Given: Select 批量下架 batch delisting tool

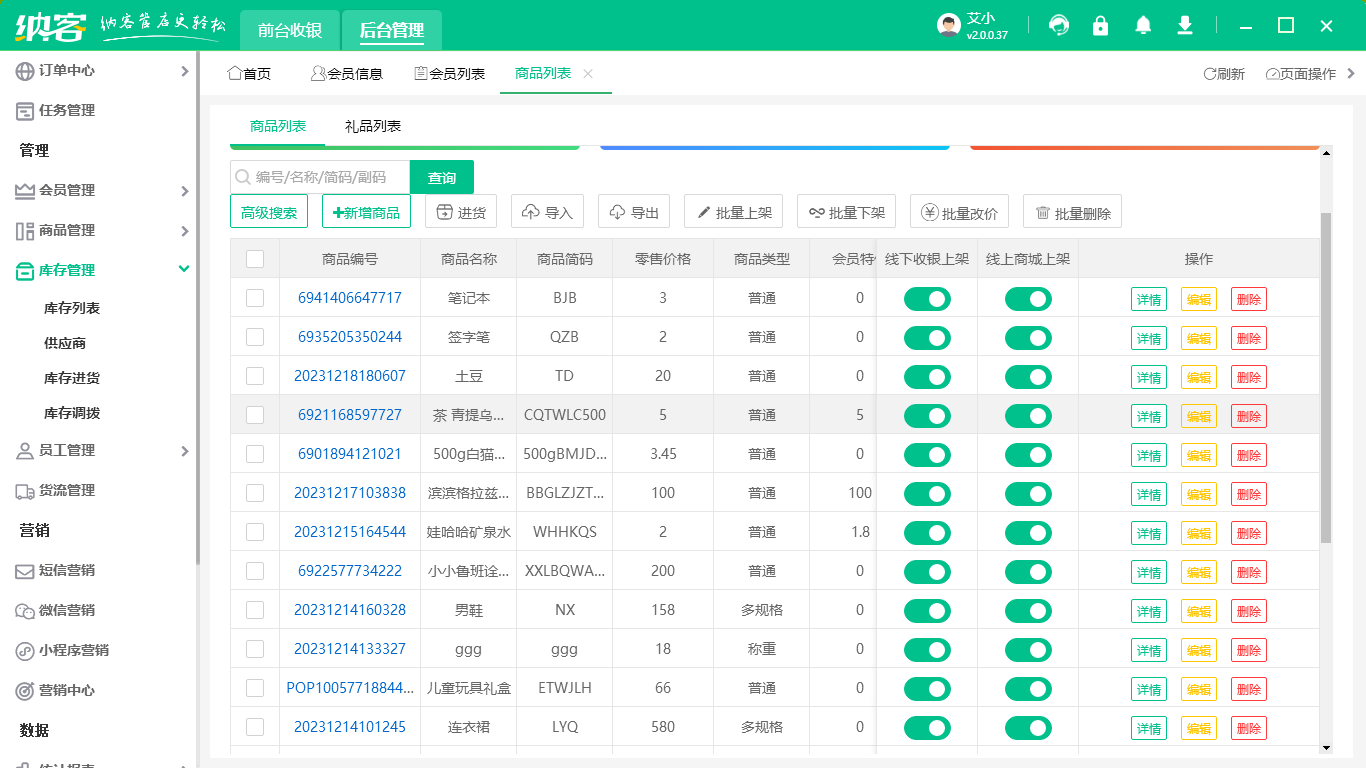Looking at the screenshot, I should (x=846, y=211).
